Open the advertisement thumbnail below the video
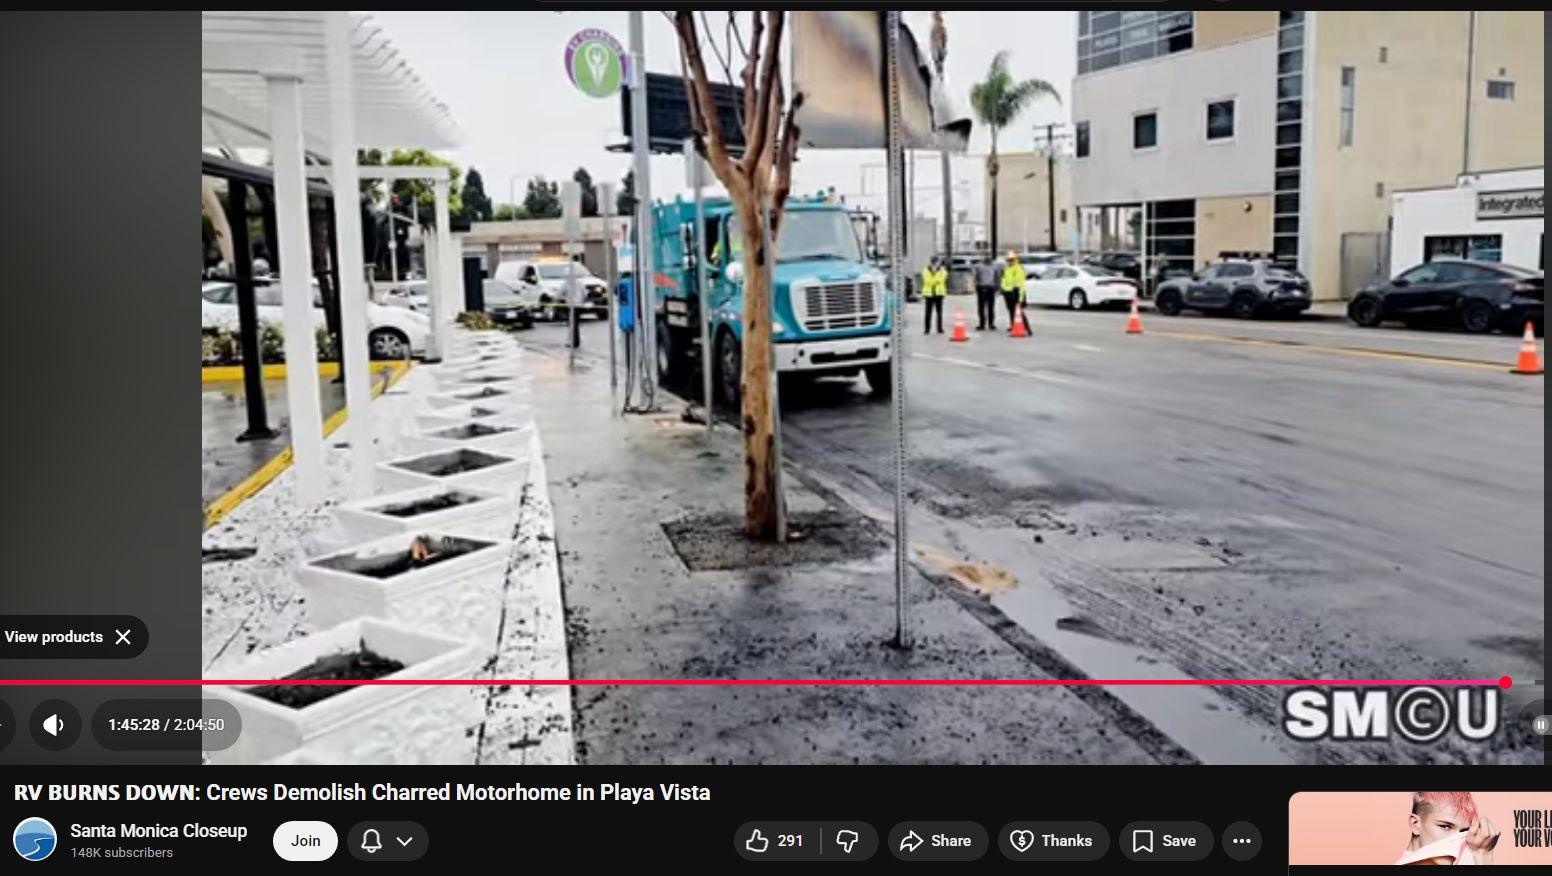Viewport: 1552px width, 876px height. 1420,829
